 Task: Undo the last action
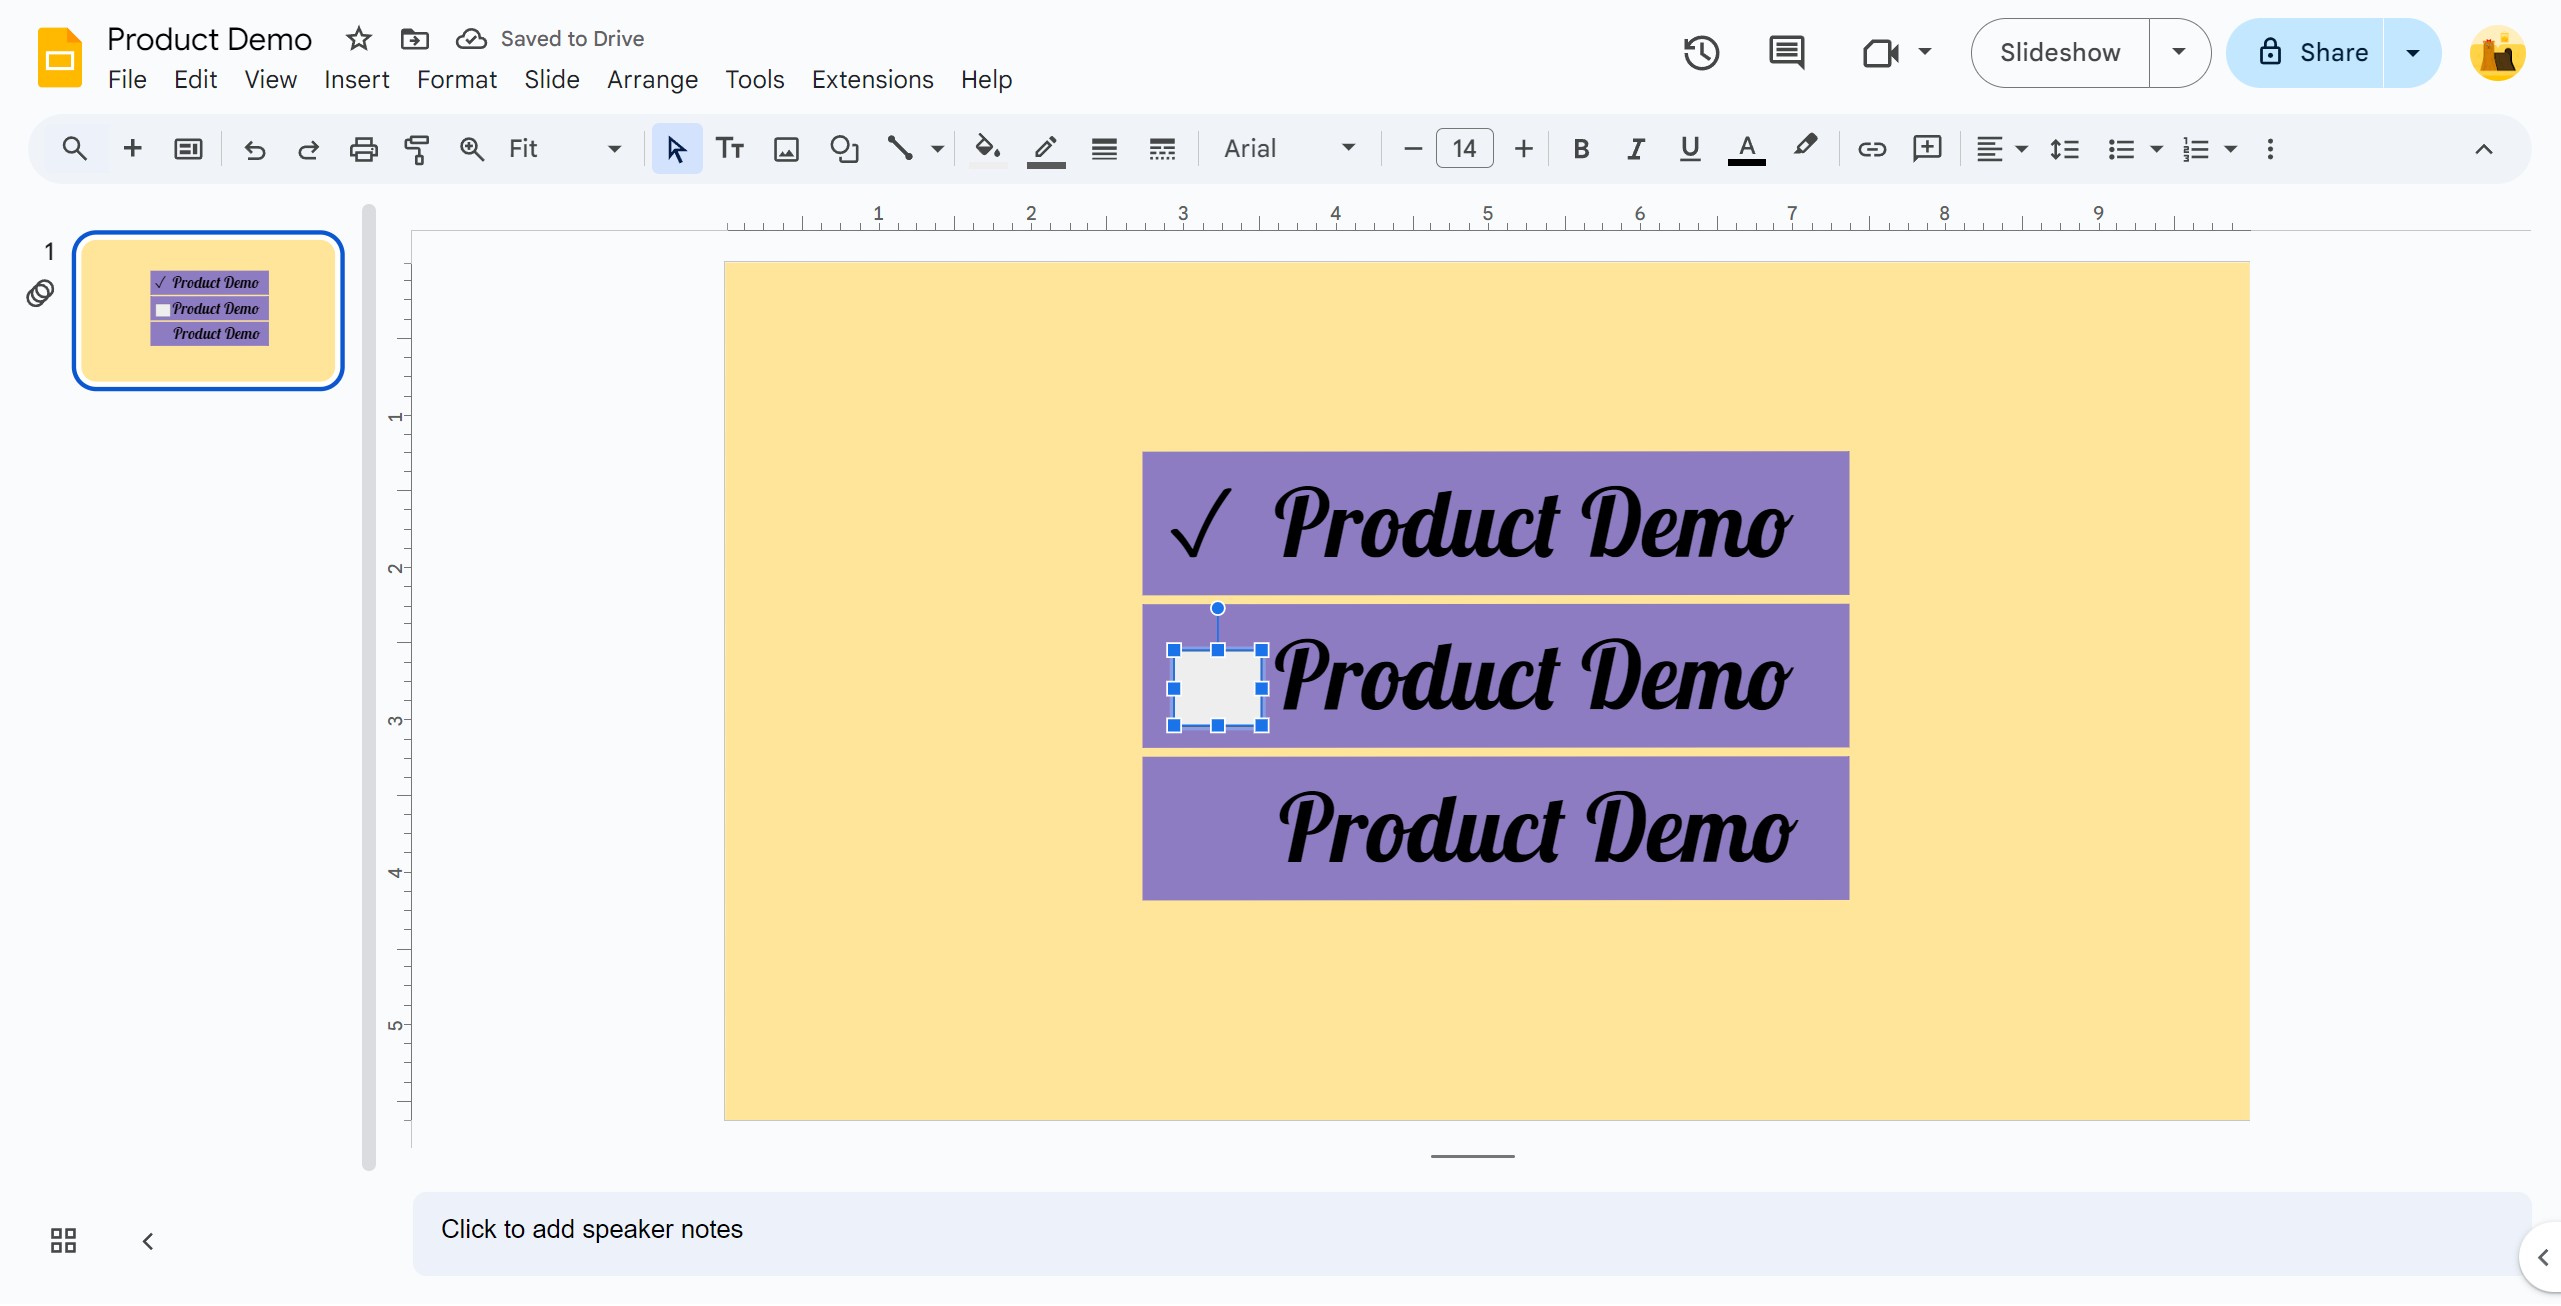point(255,149)
